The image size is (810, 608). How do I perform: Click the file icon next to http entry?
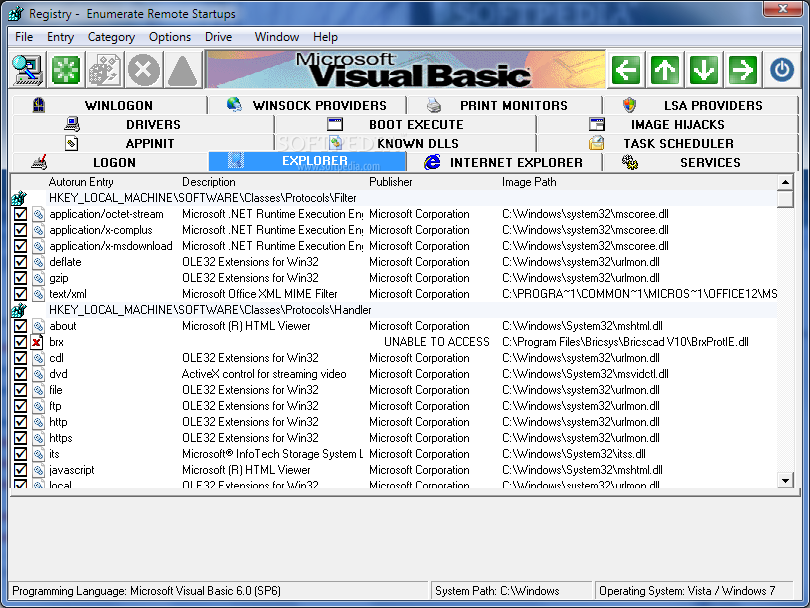[x=38, y=422]
